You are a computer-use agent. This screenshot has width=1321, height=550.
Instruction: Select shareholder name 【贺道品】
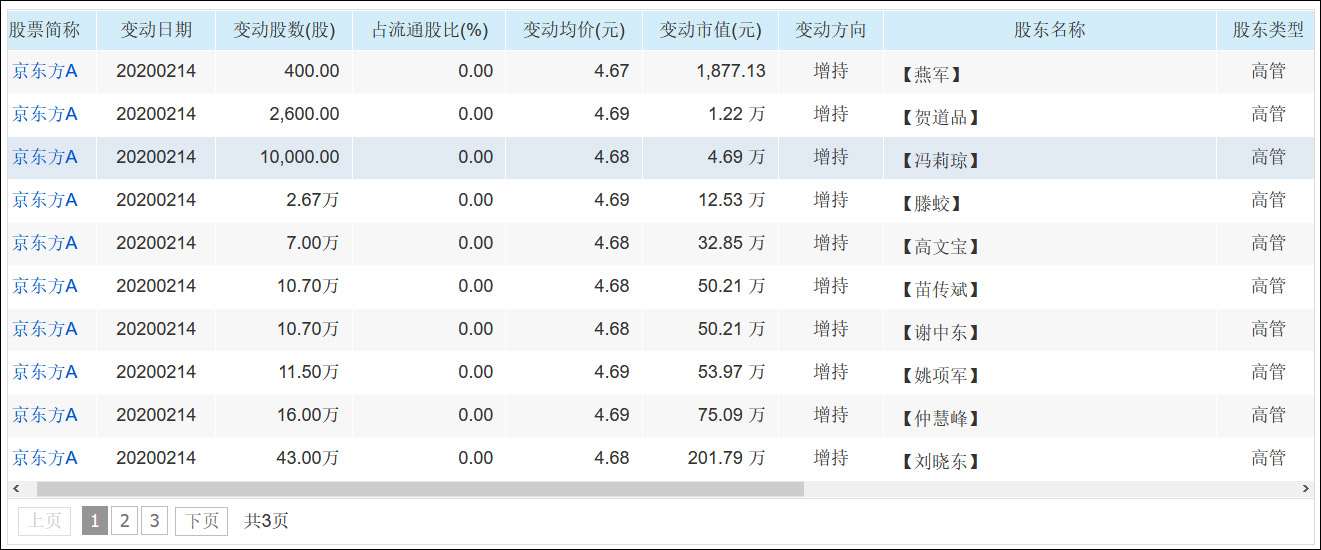tap(940, 117)
